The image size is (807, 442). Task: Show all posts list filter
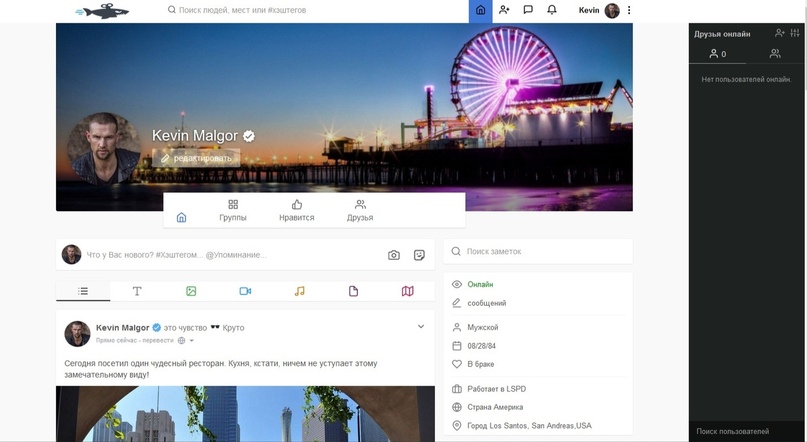pyautogui.click(x=83, y=291)
